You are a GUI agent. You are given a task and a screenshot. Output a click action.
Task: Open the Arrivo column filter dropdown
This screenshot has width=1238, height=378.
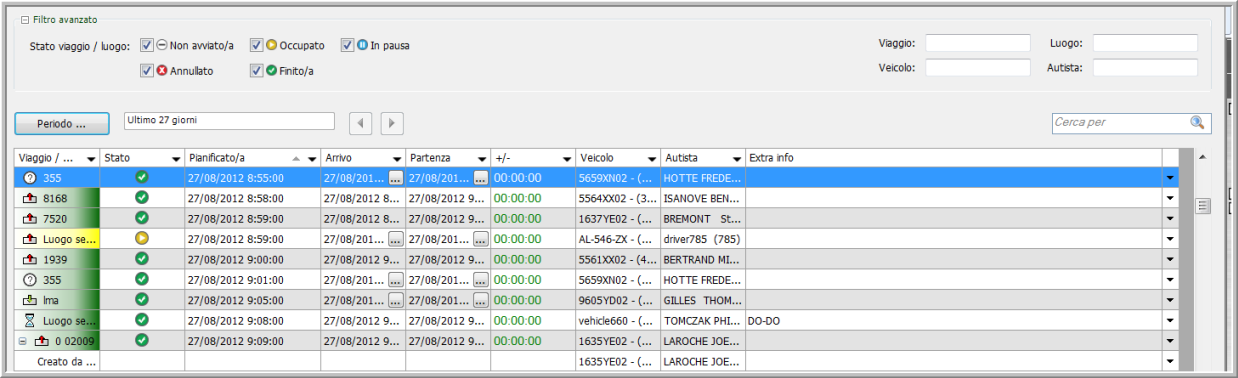click(x=397, y=159)
